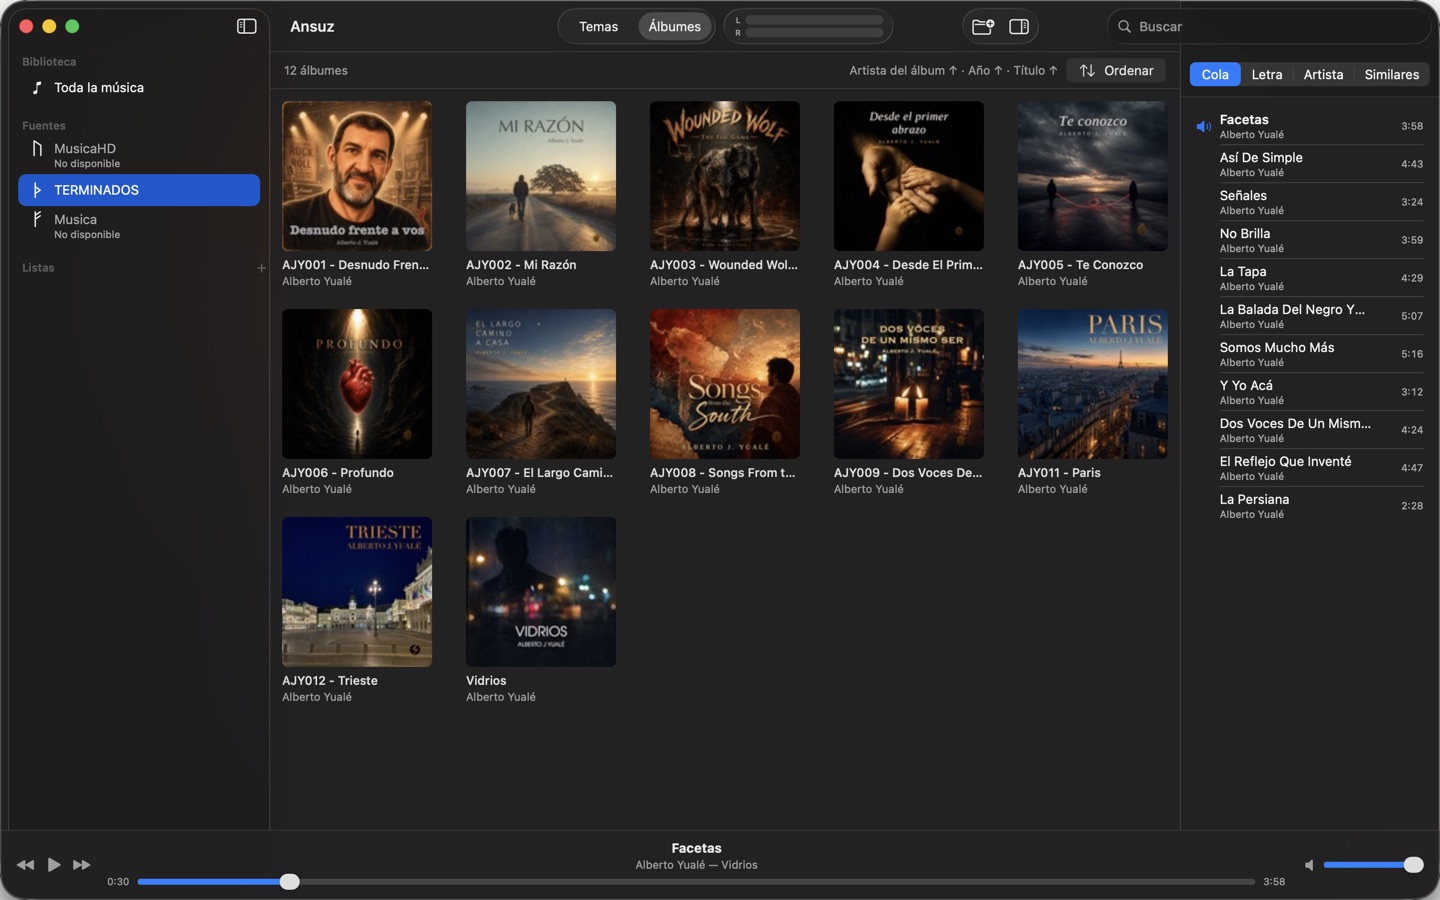
Task: Skip to the next track
Action: tap(82, 865)
